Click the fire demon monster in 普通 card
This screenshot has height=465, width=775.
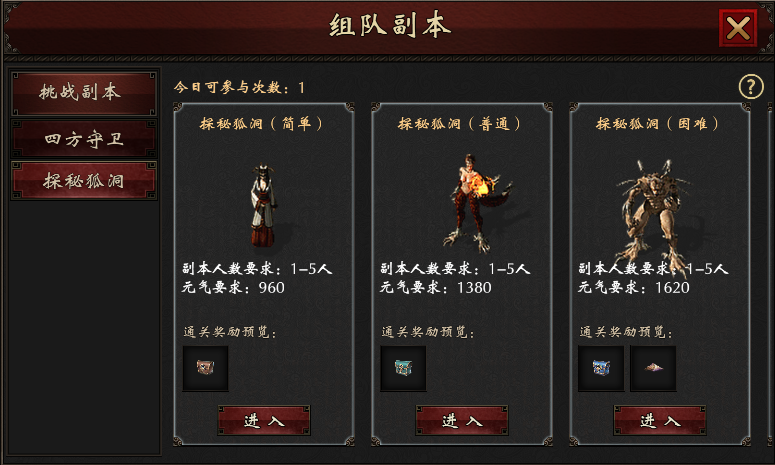[473, 203]
